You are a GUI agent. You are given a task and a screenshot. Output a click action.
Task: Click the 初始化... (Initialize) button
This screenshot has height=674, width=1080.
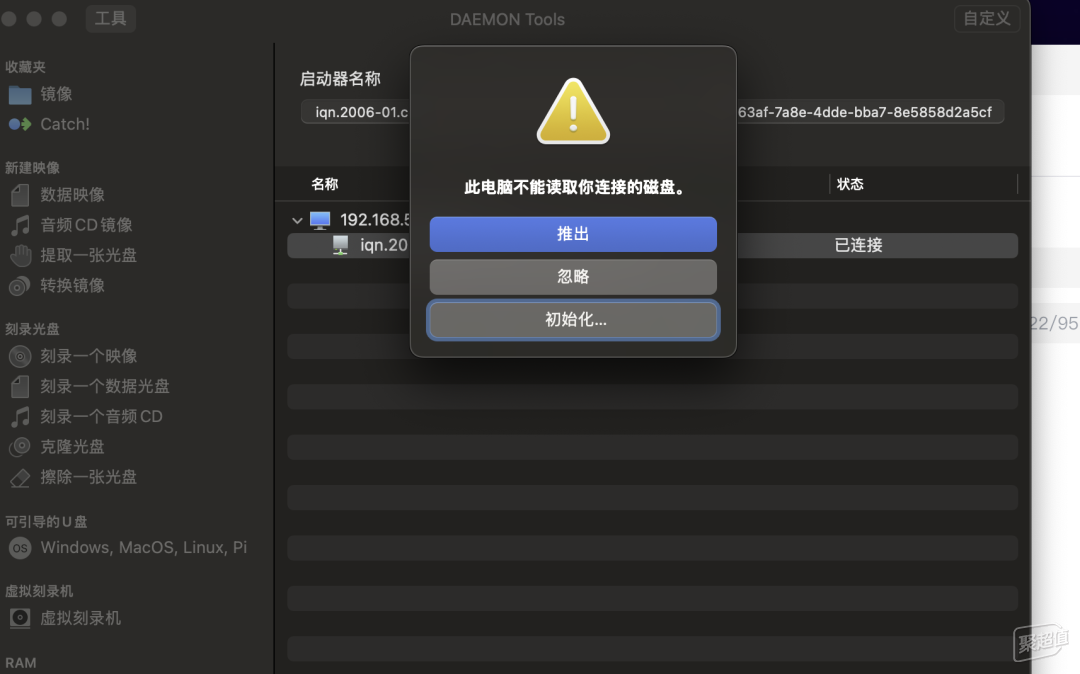[x=573, y=319]
